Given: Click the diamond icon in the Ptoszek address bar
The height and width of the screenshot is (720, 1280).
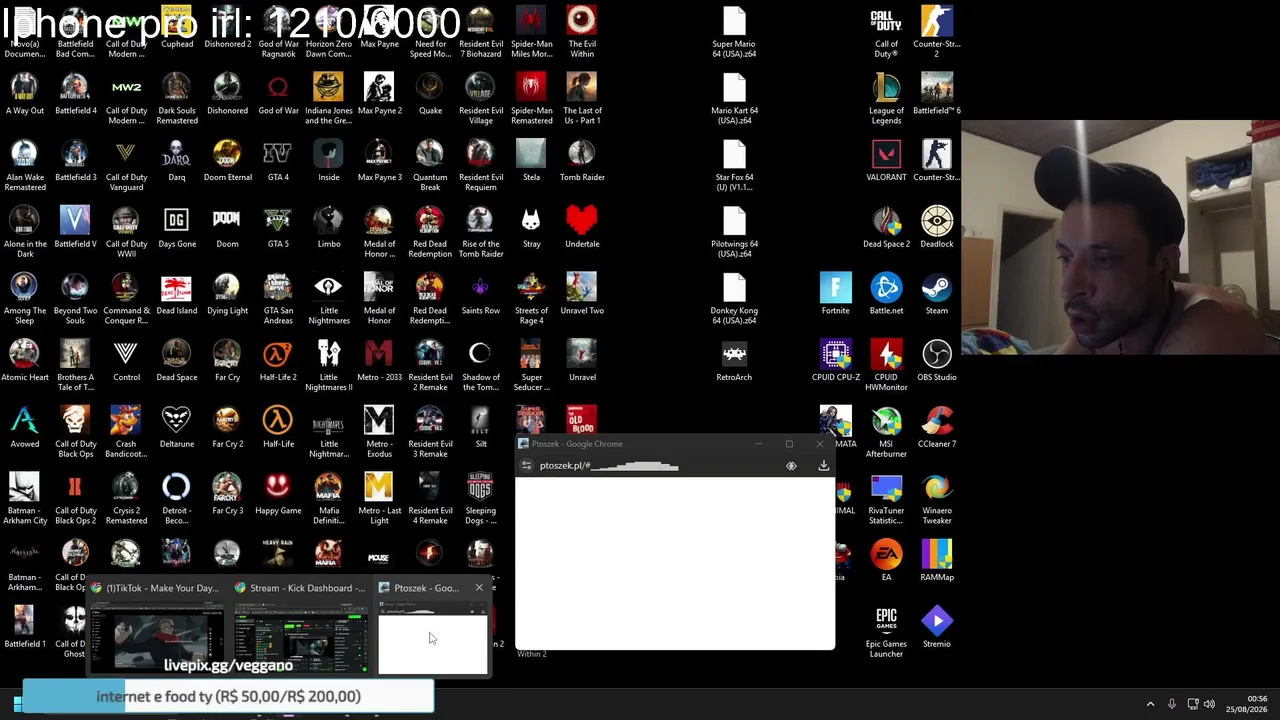Looking at the screenshot, I should pyautogui.click(x=791, y=466).
